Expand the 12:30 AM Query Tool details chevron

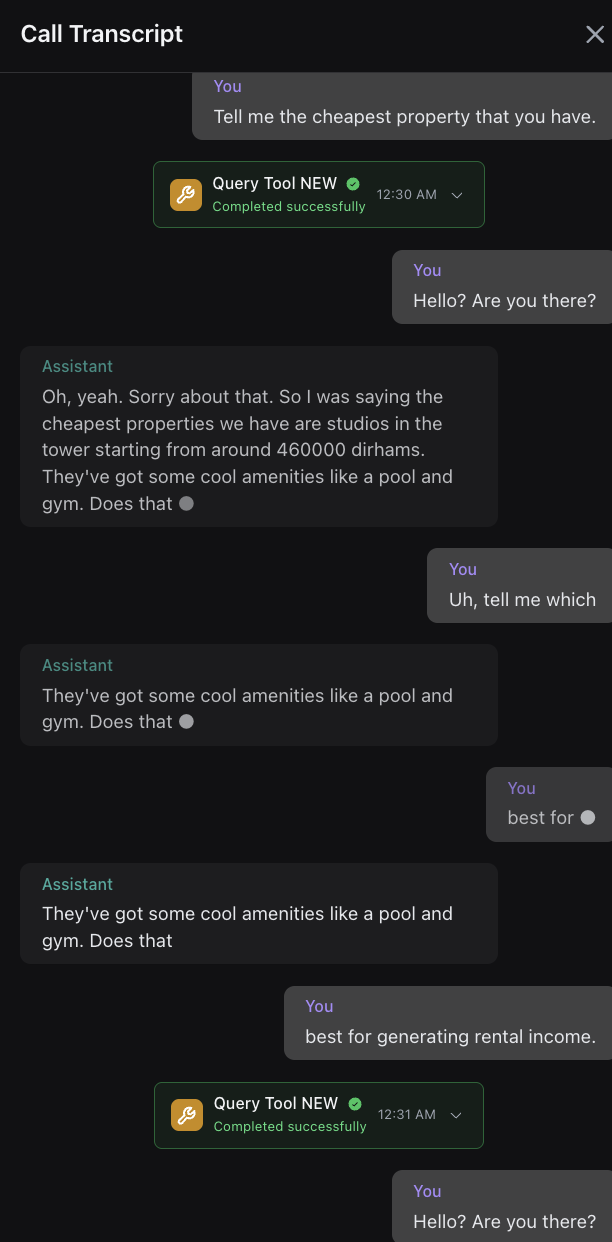457,195
